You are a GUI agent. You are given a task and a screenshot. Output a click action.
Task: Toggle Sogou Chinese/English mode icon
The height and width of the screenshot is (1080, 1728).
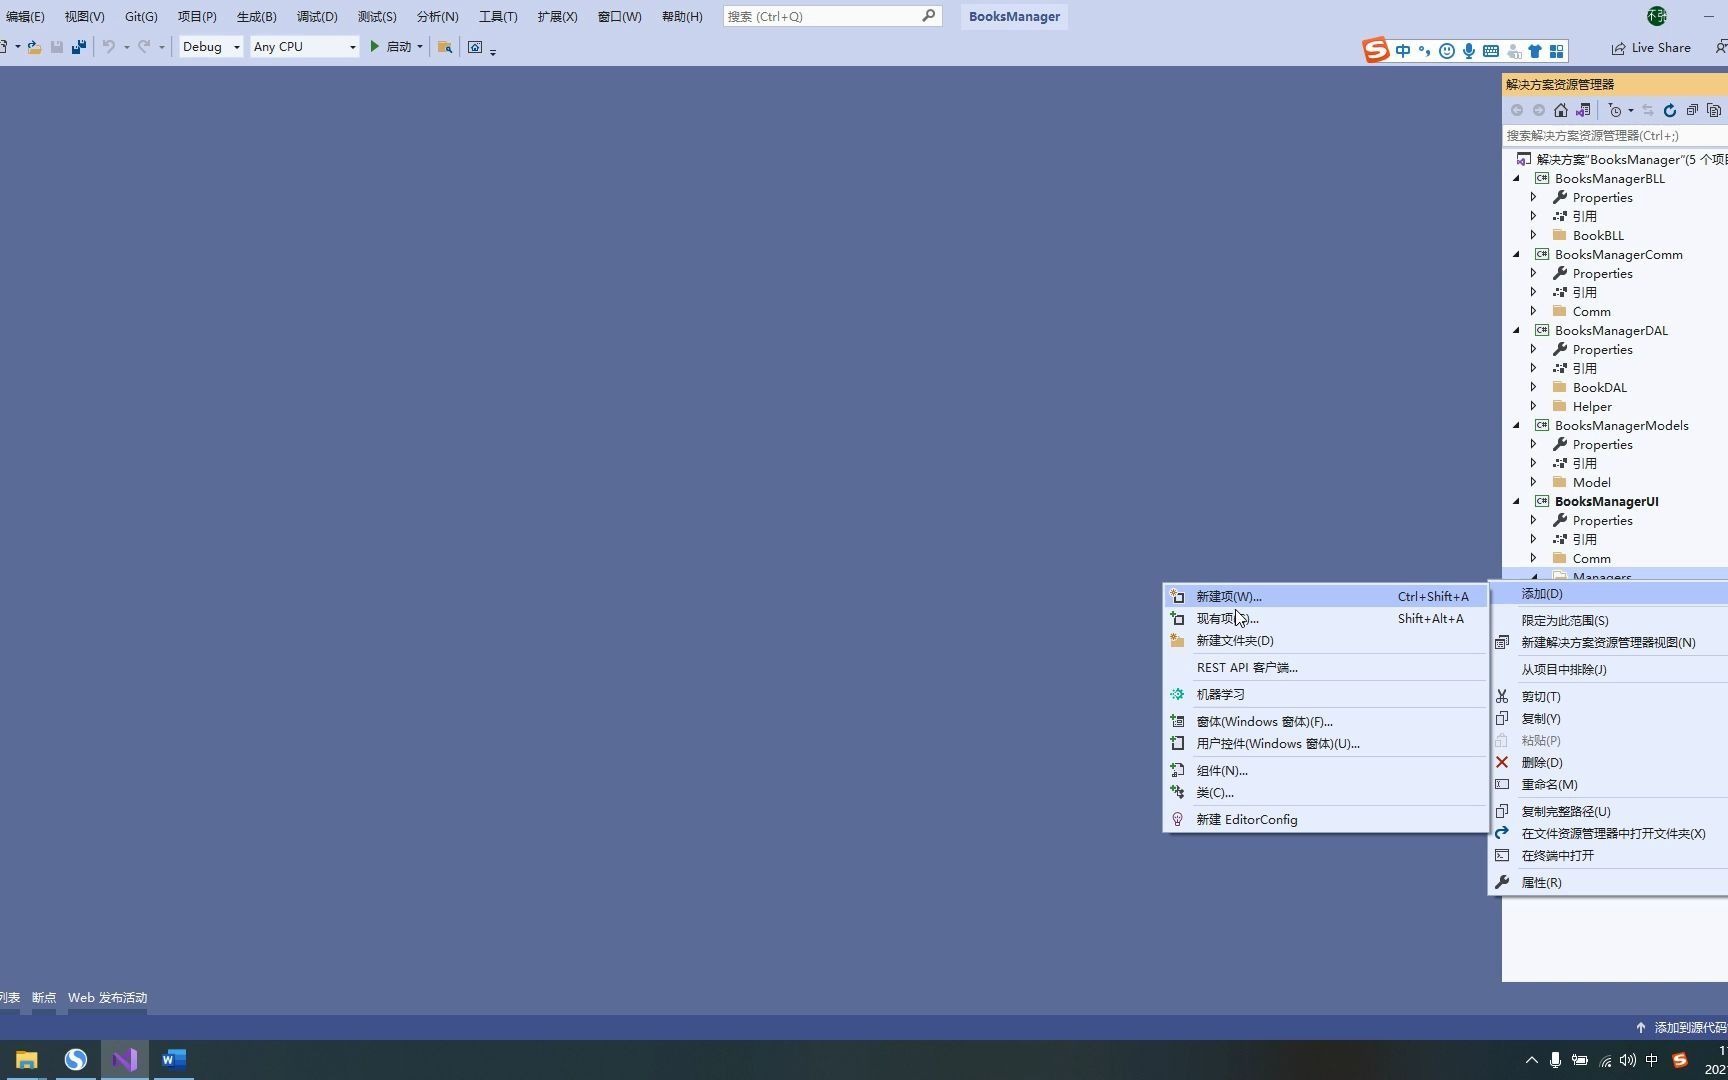tap(1403, 51)
